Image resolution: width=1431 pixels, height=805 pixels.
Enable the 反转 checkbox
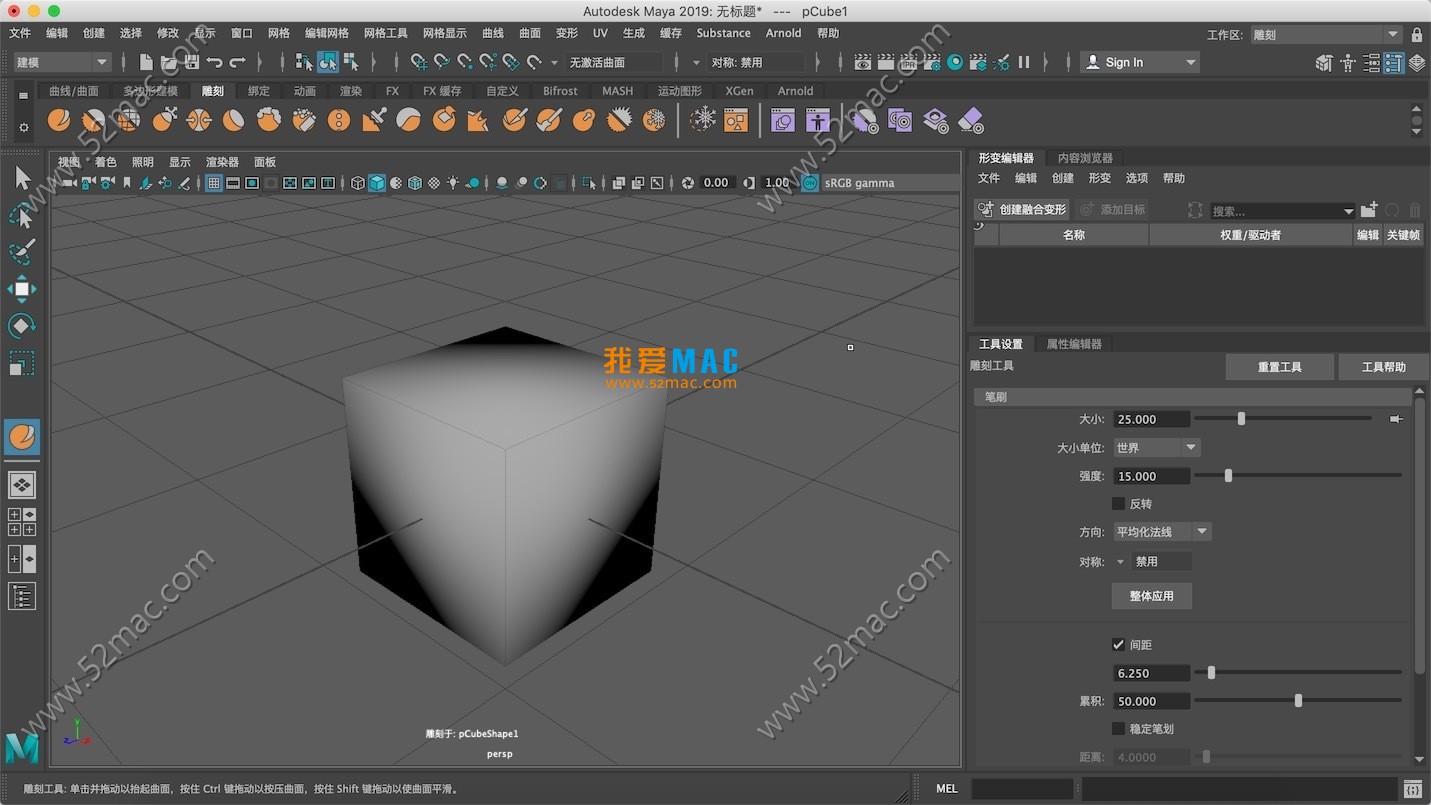pos(1118,504)
